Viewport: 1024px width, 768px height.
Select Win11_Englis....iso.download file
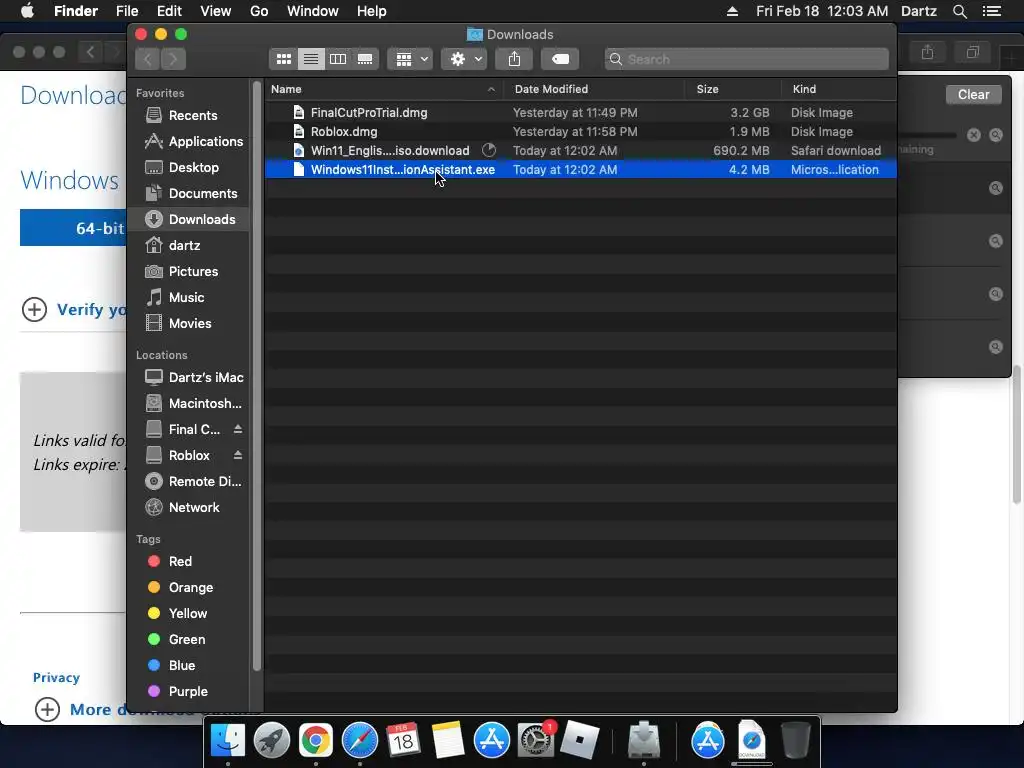581,151
